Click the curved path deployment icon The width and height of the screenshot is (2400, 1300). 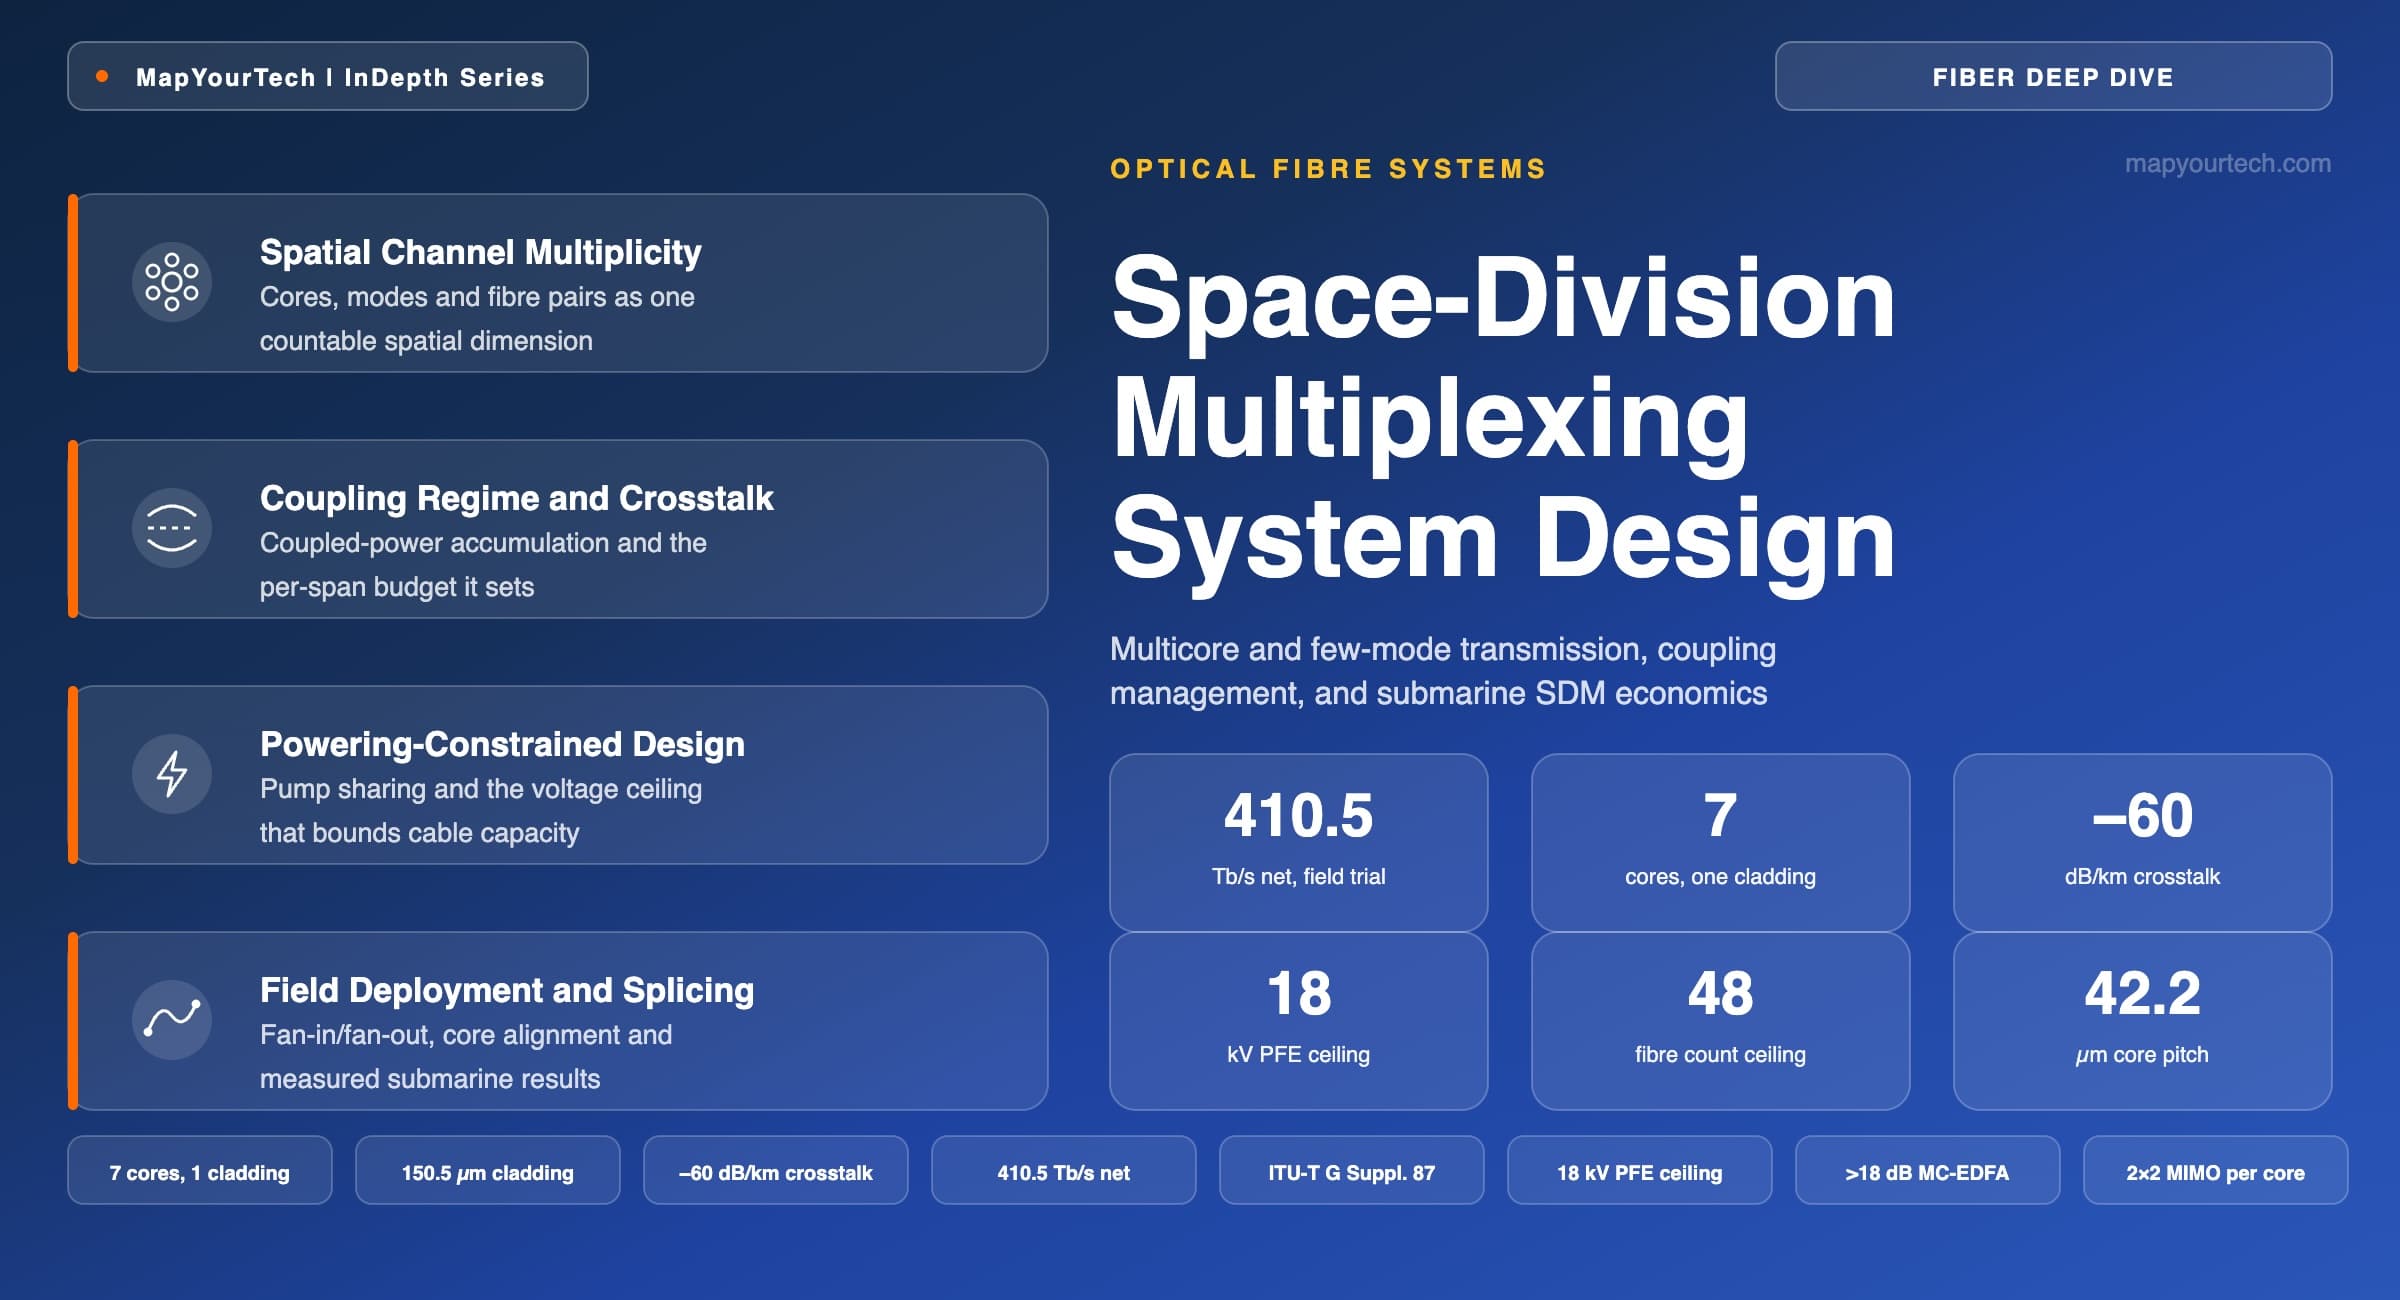[x=172, y=1020]
